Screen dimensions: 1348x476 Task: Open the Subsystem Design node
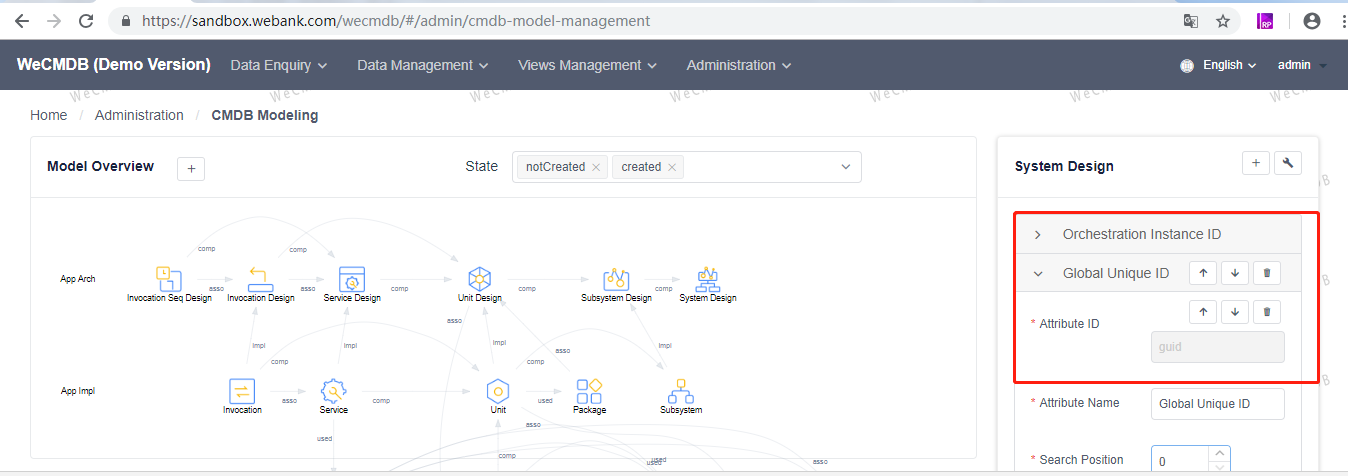(x=616, y=284)
